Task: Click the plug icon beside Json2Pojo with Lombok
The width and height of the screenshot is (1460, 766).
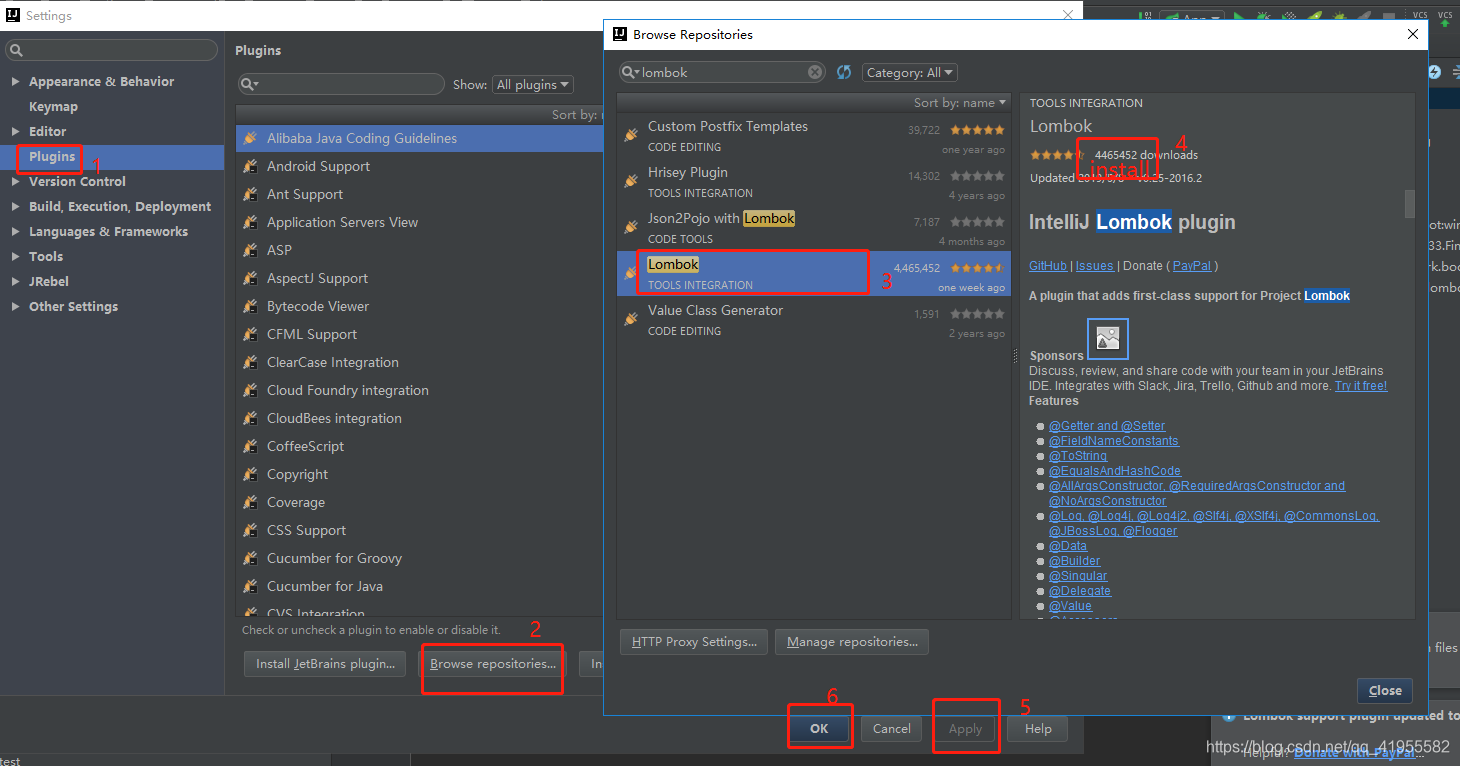Action: pos(631,227)
